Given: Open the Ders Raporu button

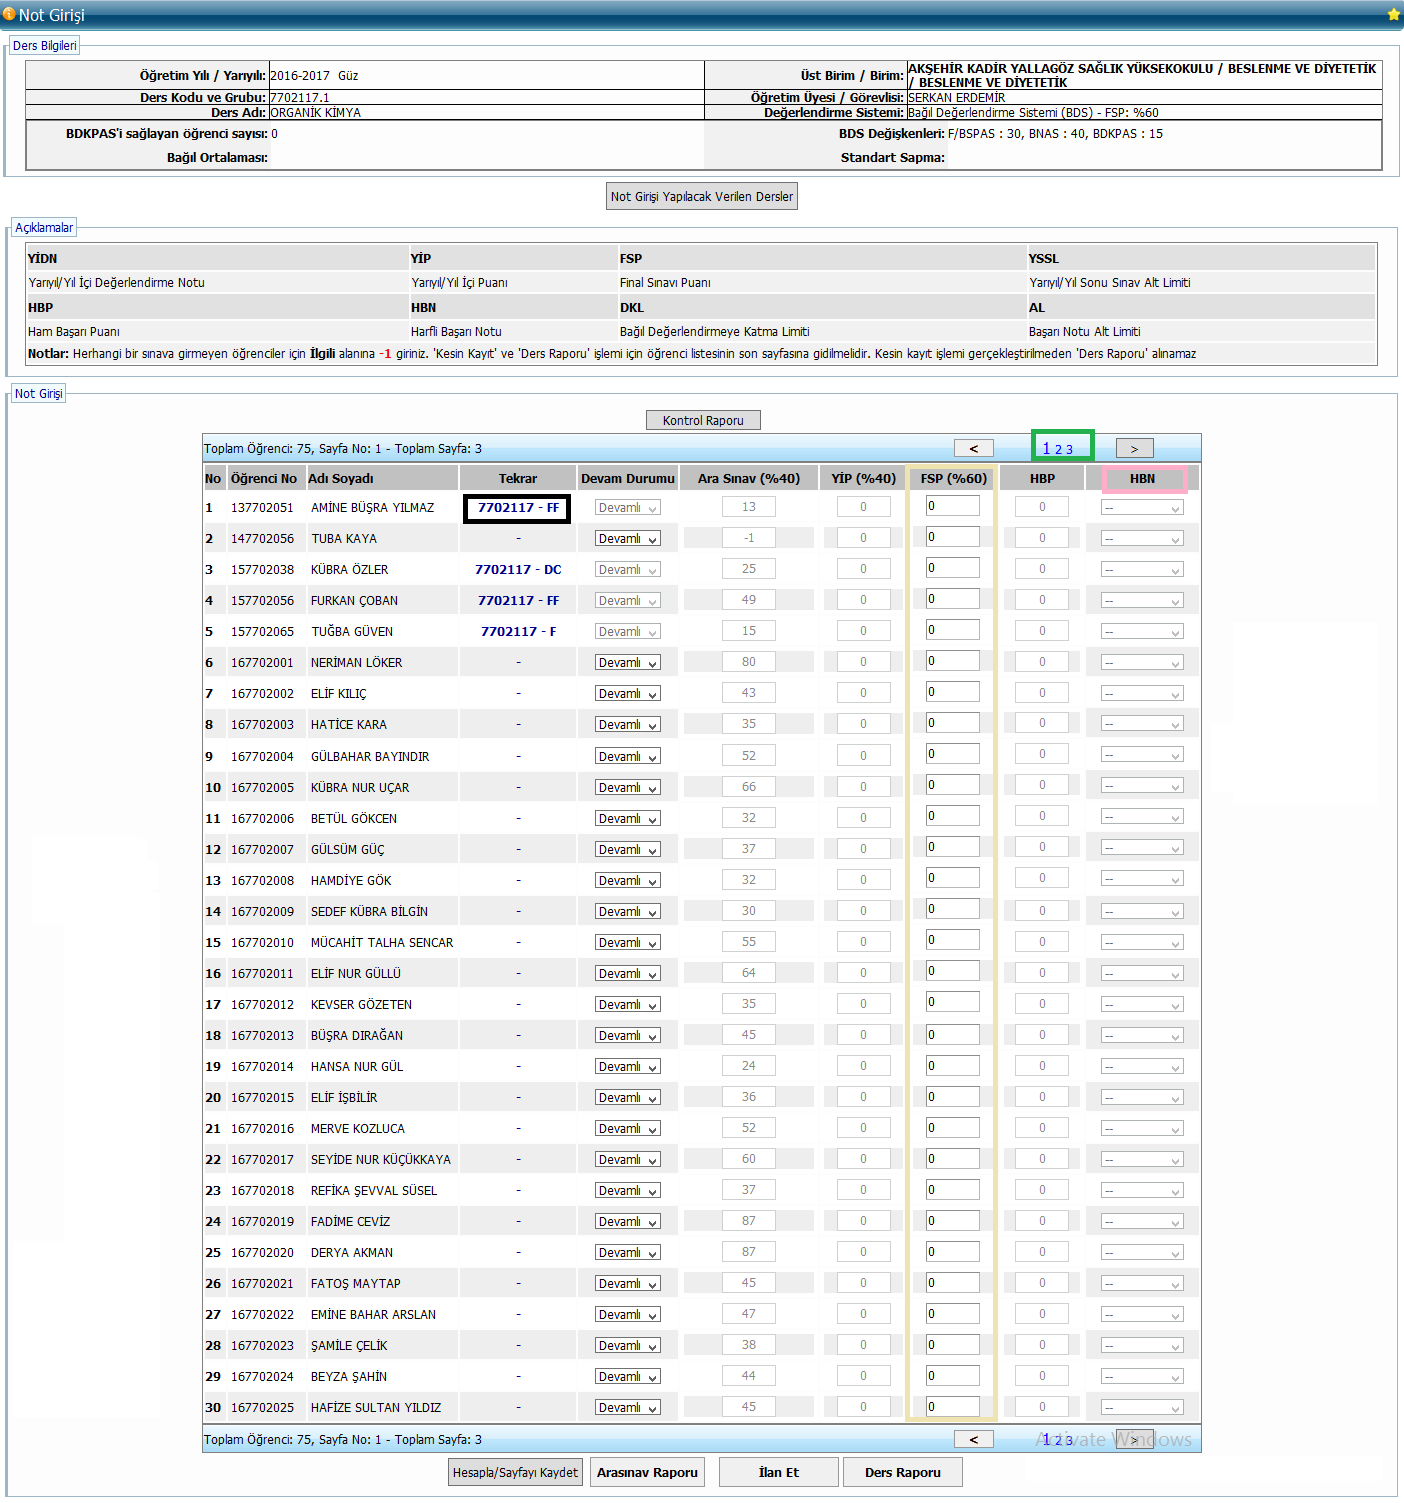Looking at the screenshot, I should 903,1472.
